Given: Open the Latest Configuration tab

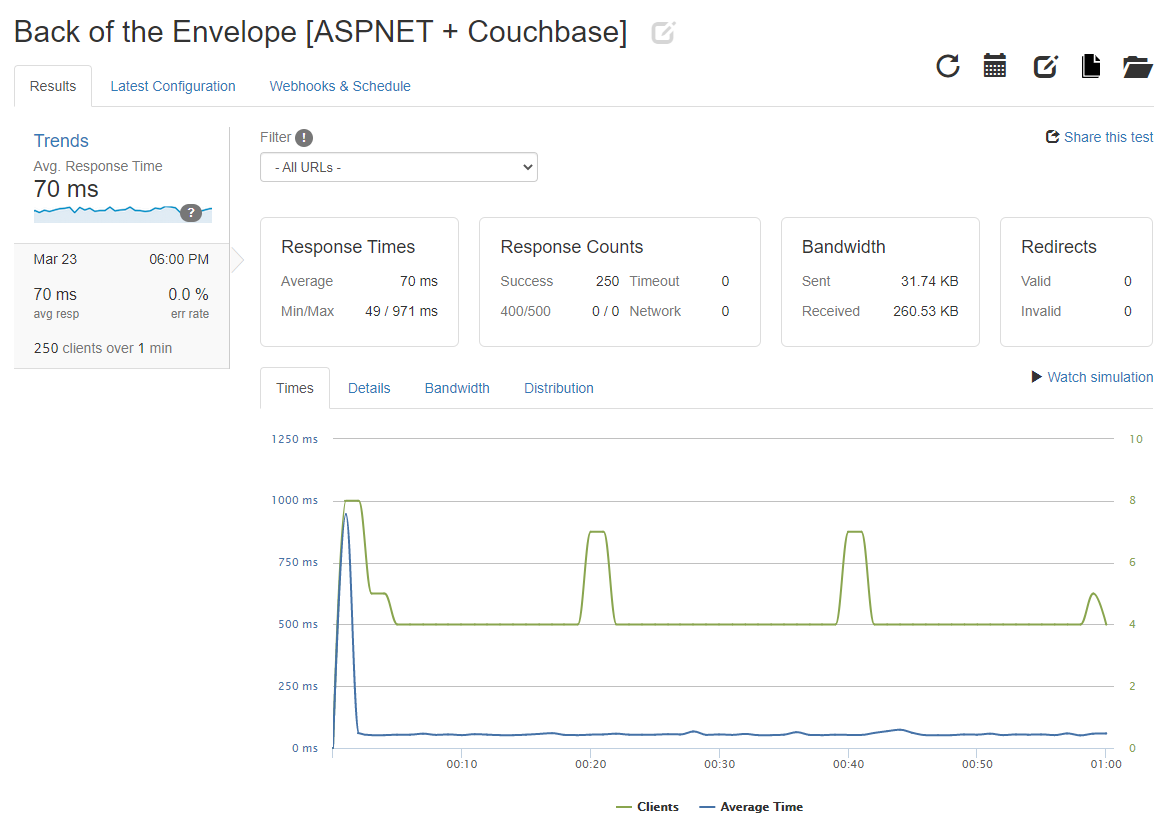Looking at the screenshot, I should click(173, 86).
